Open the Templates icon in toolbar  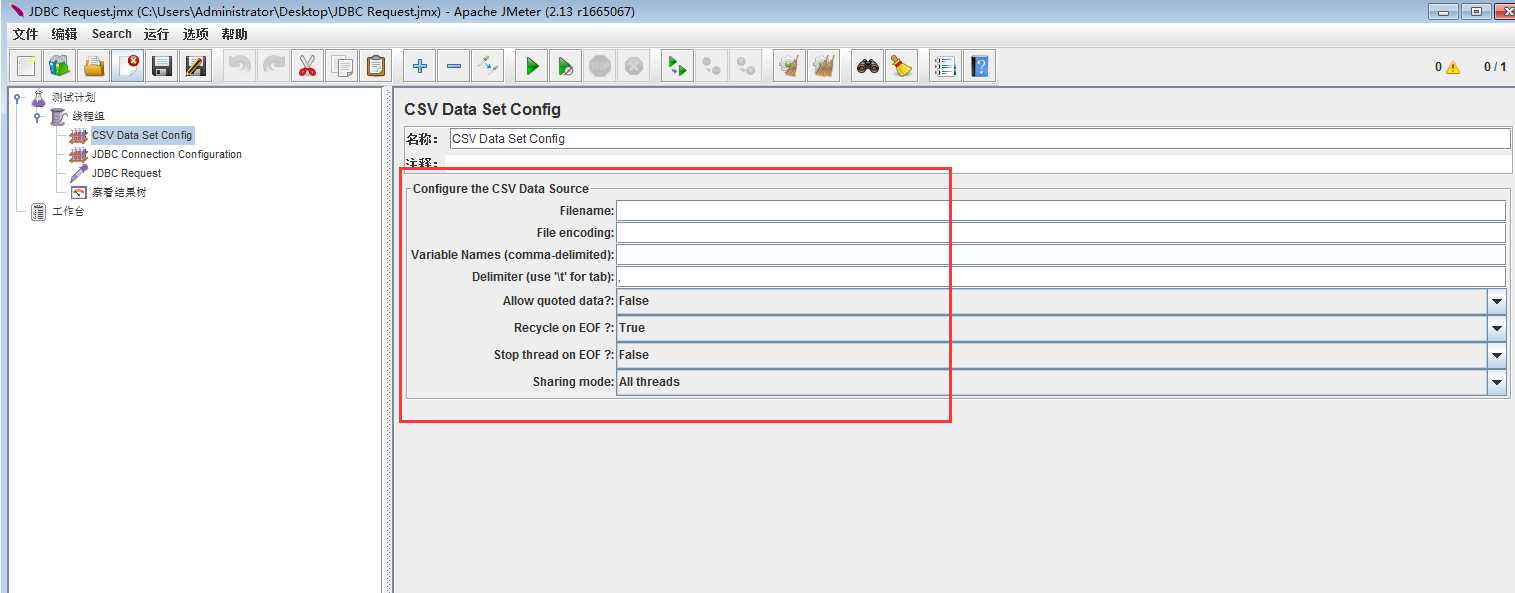tap(60, 66)
